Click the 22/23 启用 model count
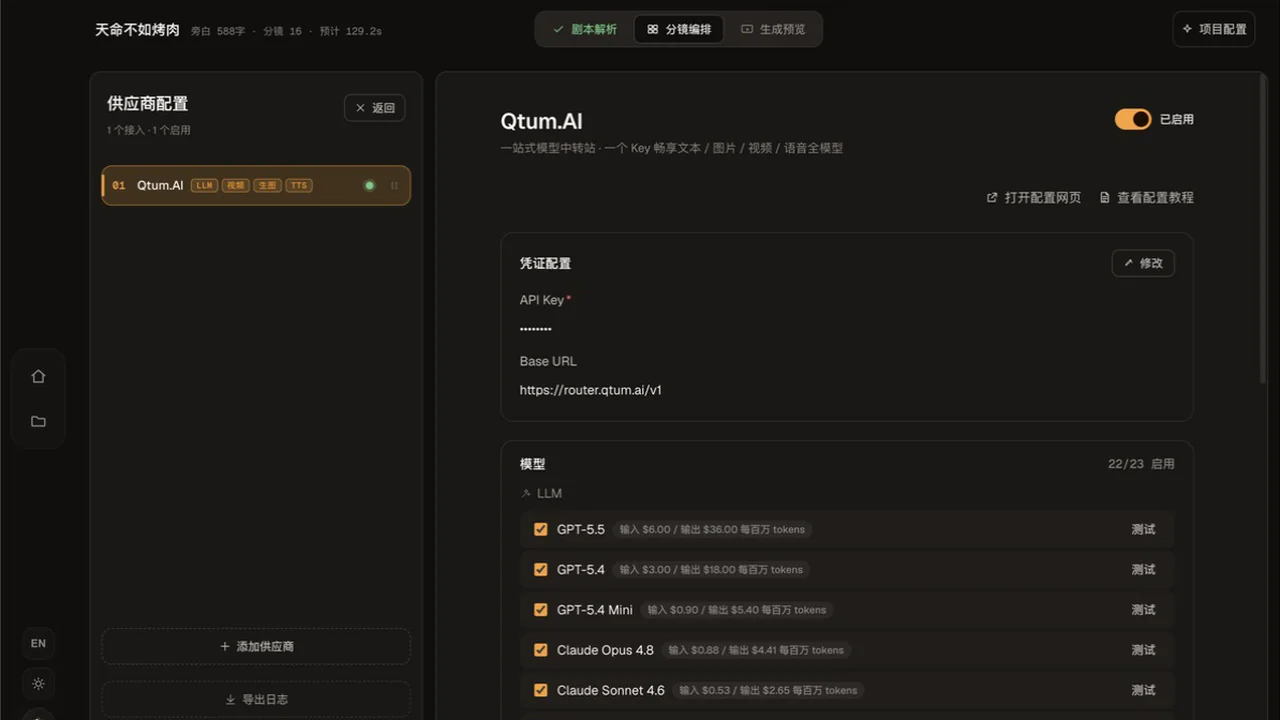The image size is (1280, 720). 1141,464
